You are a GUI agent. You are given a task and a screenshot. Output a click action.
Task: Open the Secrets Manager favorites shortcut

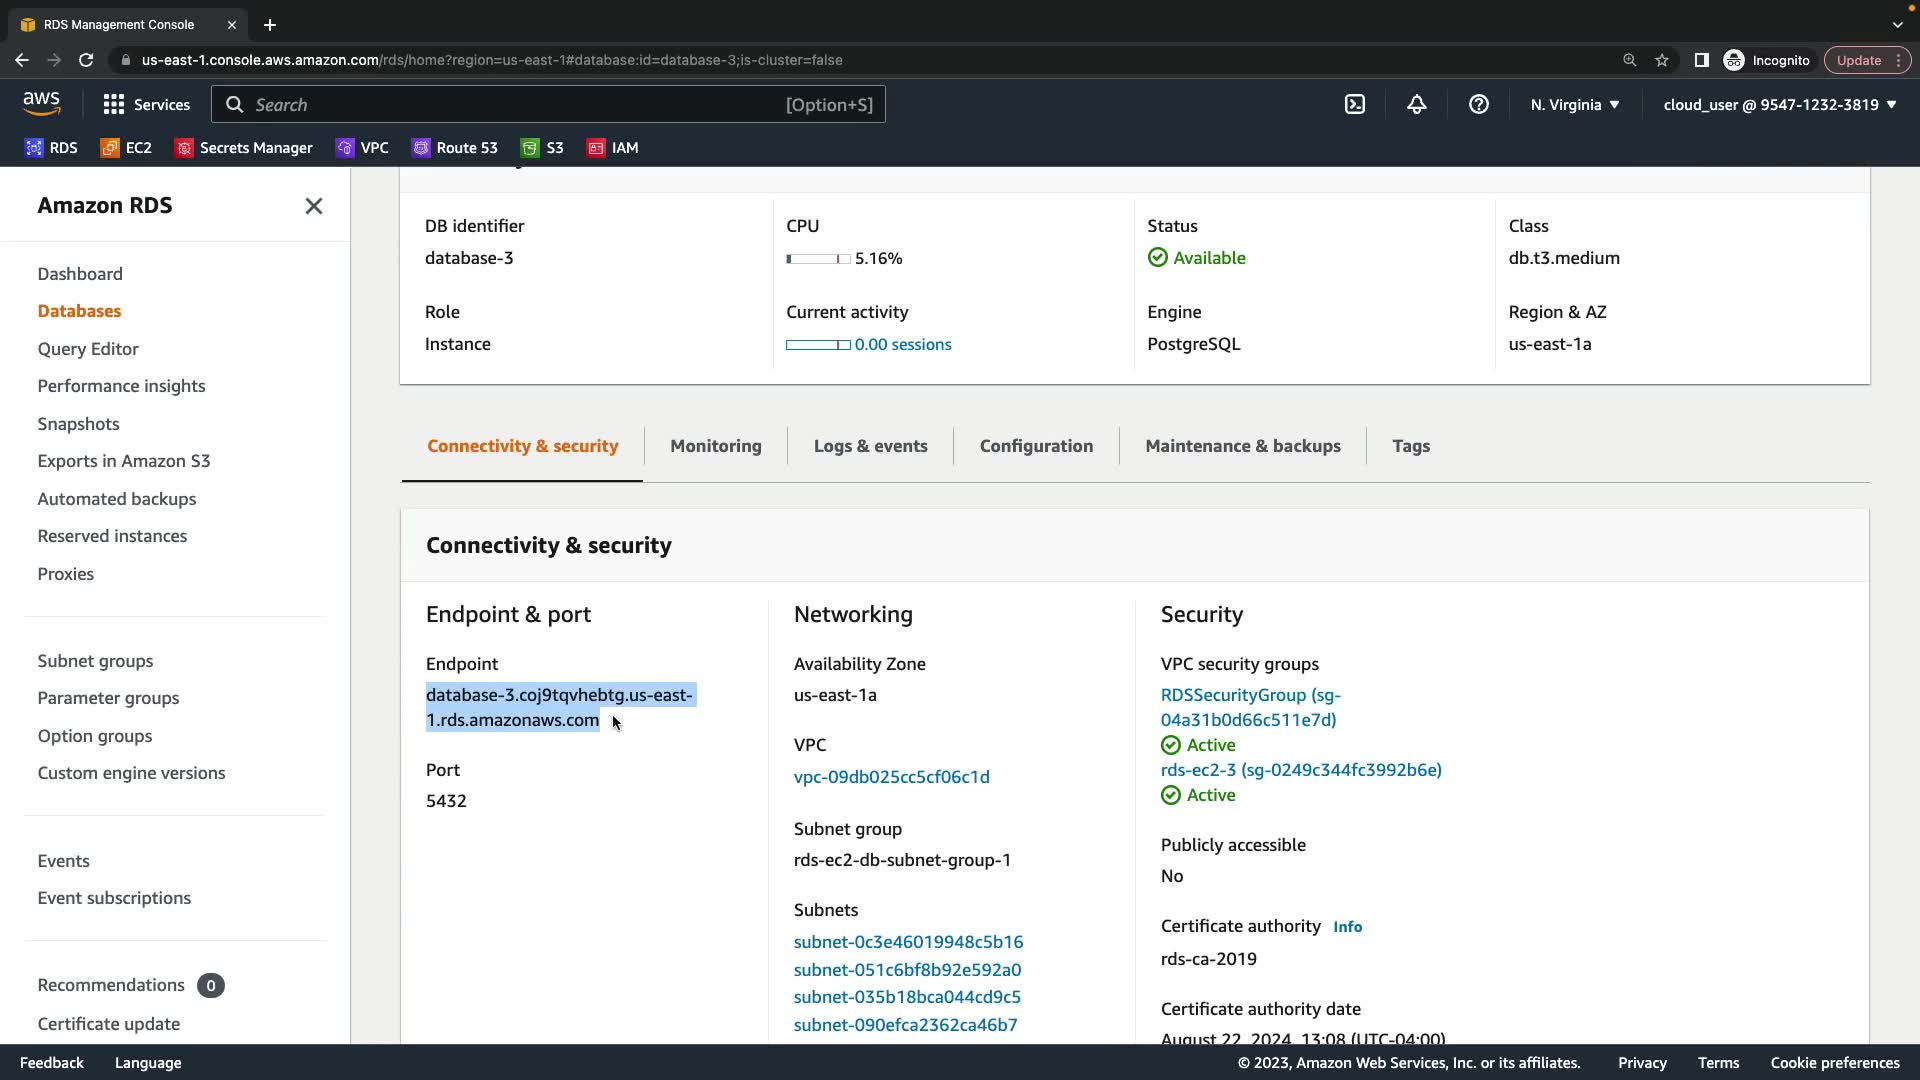[x=244, y=148]
